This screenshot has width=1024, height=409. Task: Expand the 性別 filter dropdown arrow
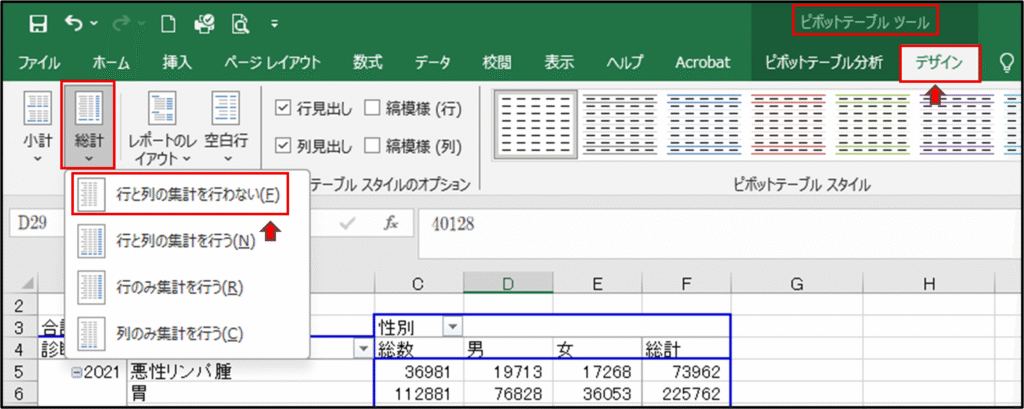451,326
